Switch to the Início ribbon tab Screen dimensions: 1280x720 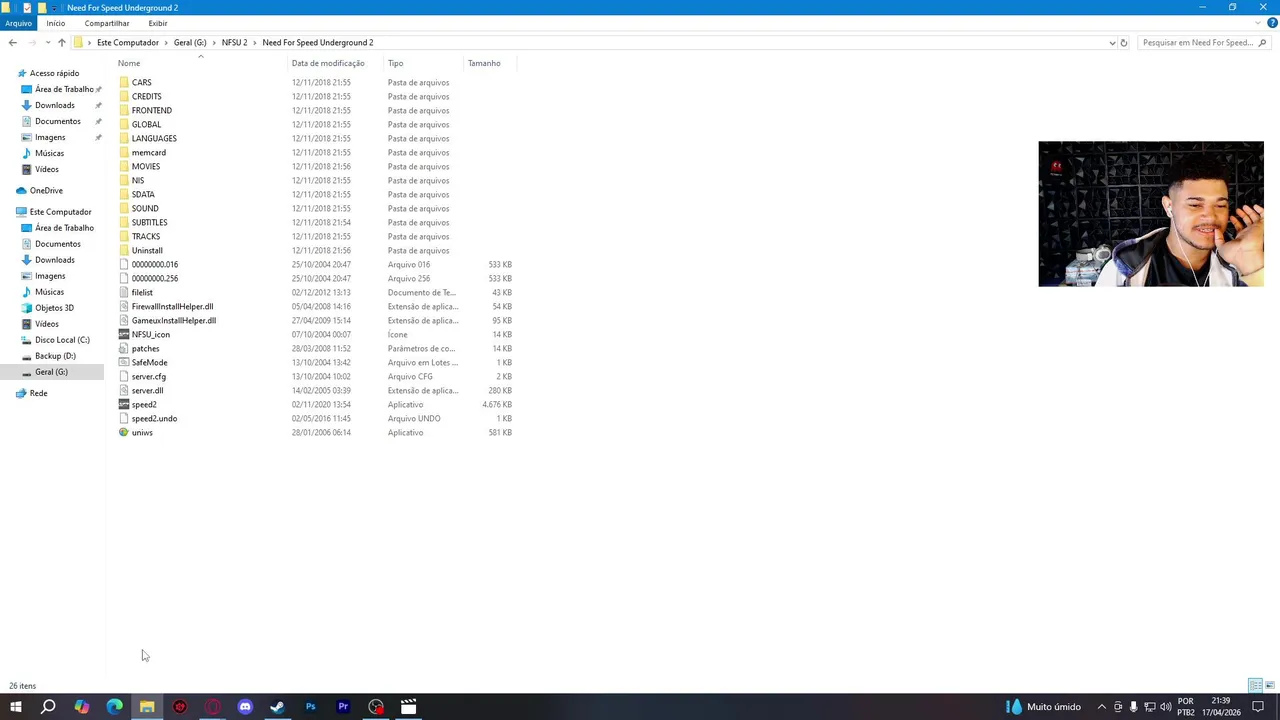pyautogui.click(x=56, y=23)
